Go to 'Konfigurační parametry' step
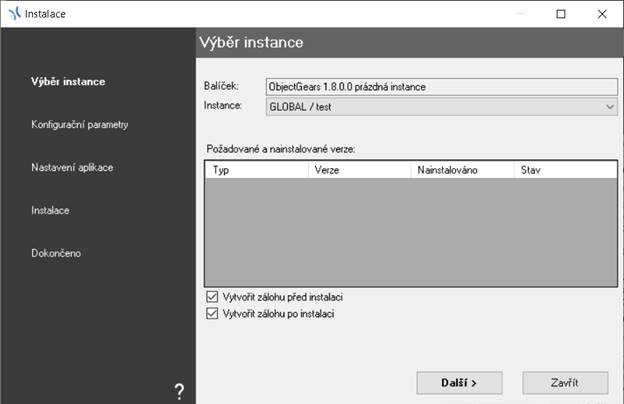 (x=80, y=124)
